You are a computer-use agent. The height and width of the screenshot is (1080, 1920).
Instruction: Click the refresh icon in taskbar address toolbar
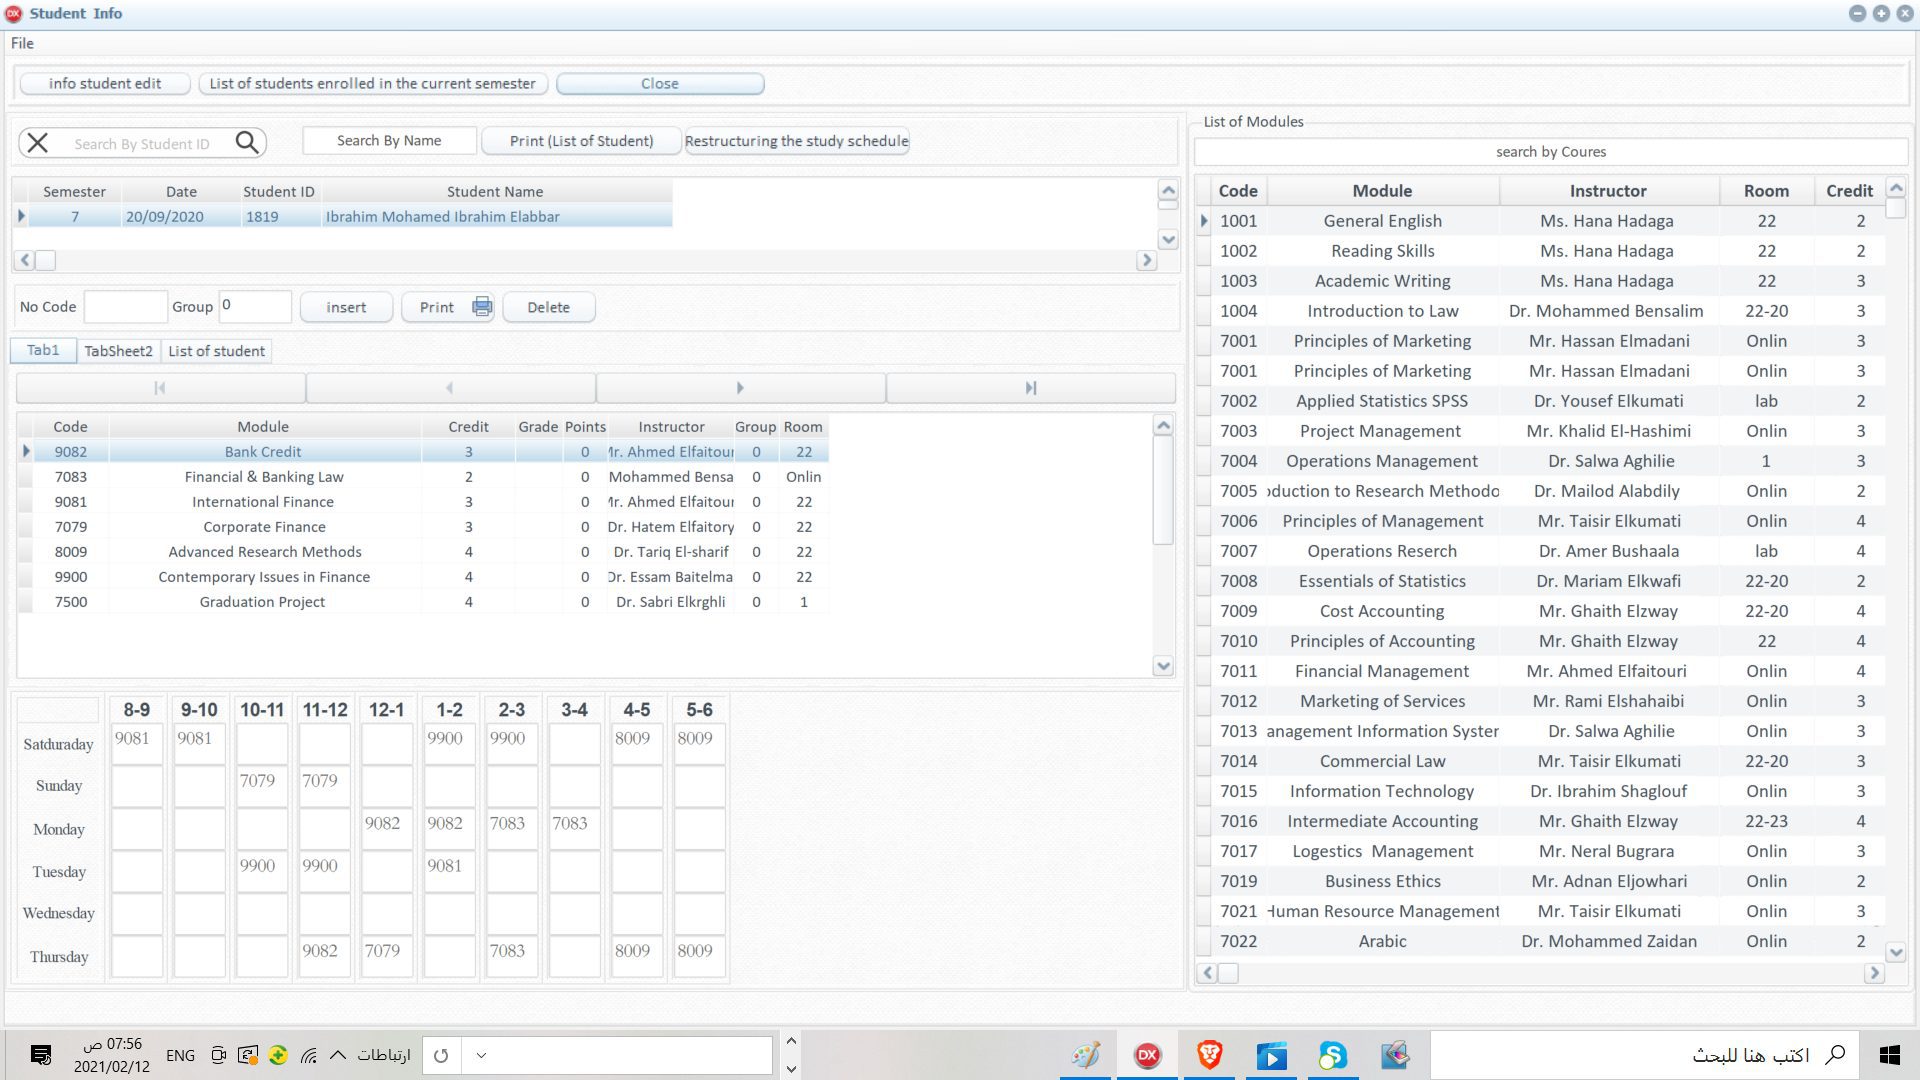click(441, 1055)
